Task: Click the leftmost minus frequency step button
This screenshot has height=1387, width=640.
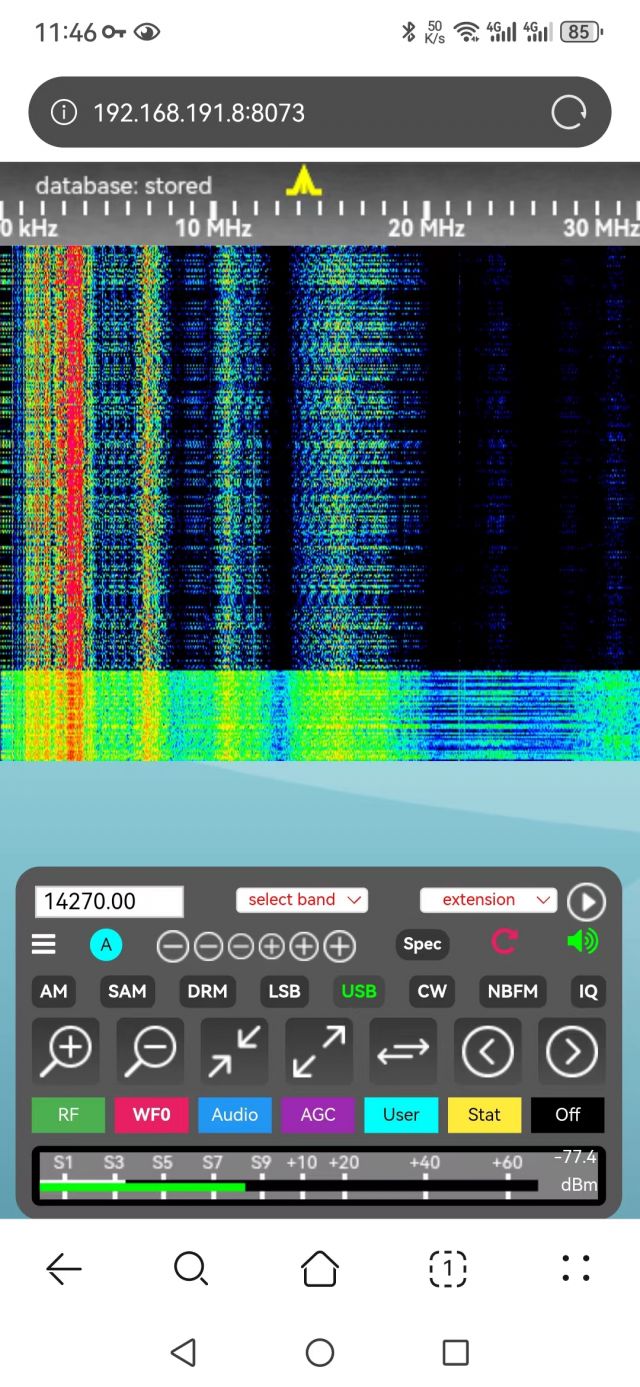Action: pos(173,946)
